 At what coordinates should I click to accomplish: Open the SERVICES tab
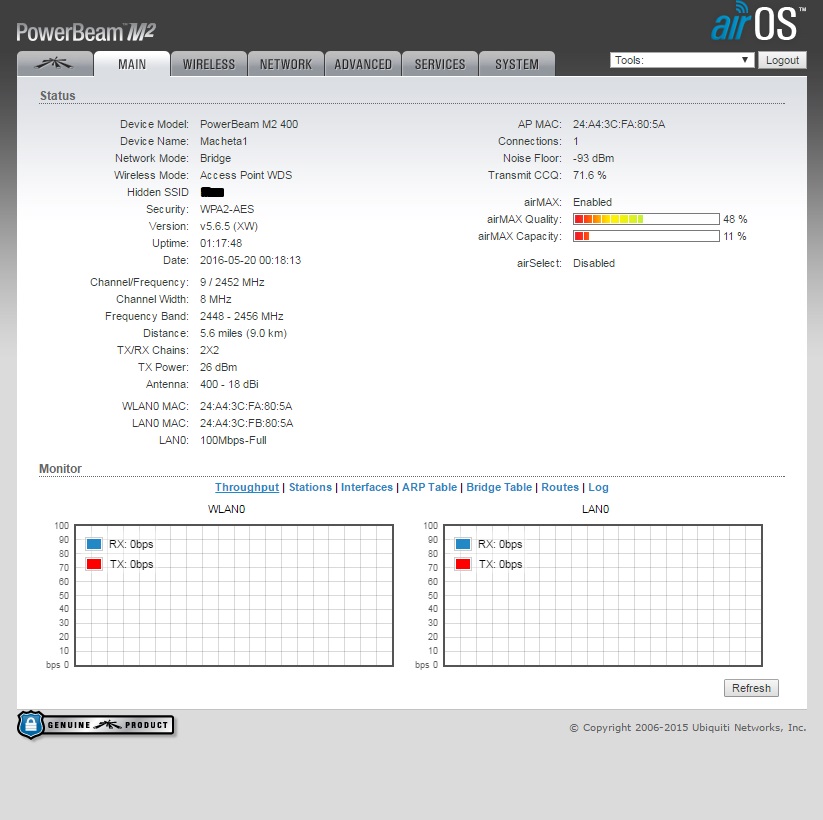coord(440,64)
